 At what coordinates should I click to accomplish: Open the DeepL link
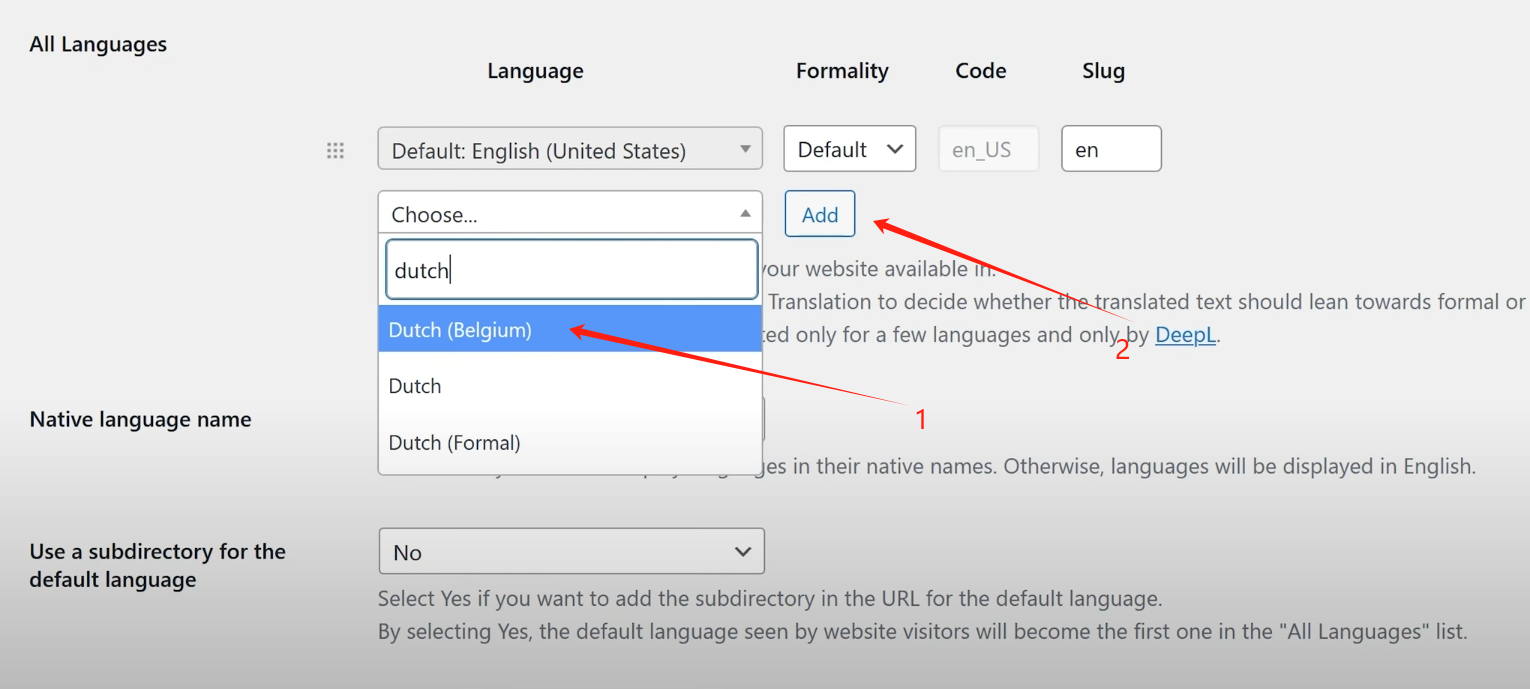click(x=1185, y=336)
